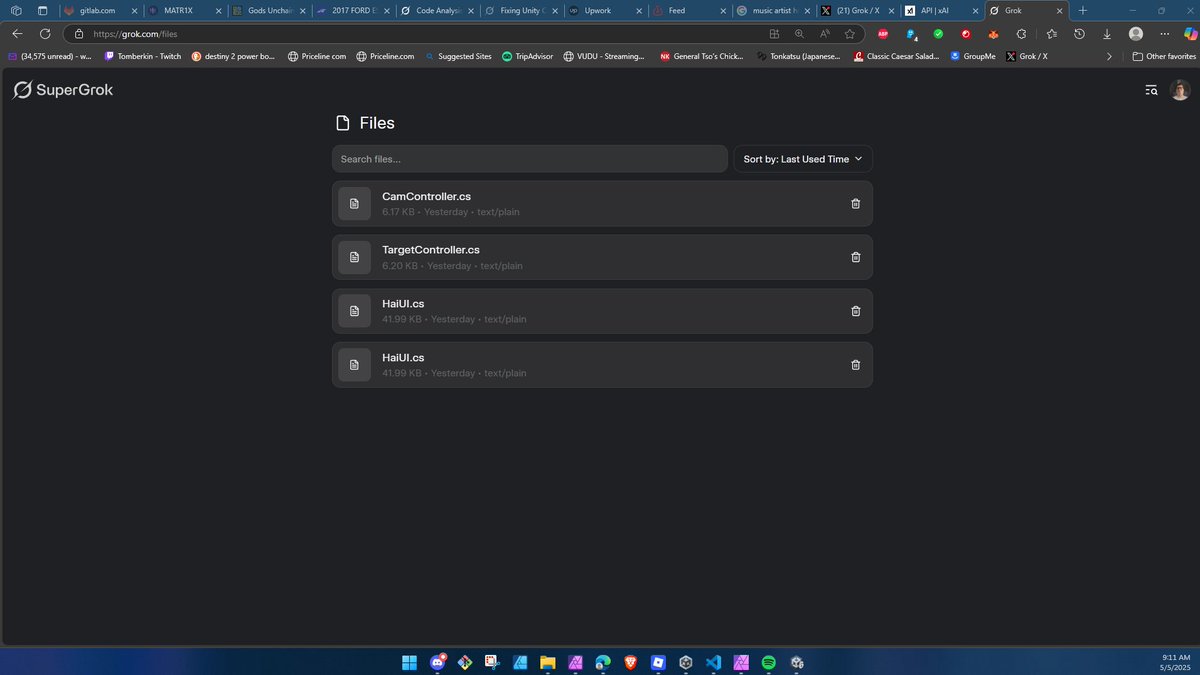Click the trash icon beside TargetController.cs
This screenshot has height=675, width=1200.
[855, 257]
